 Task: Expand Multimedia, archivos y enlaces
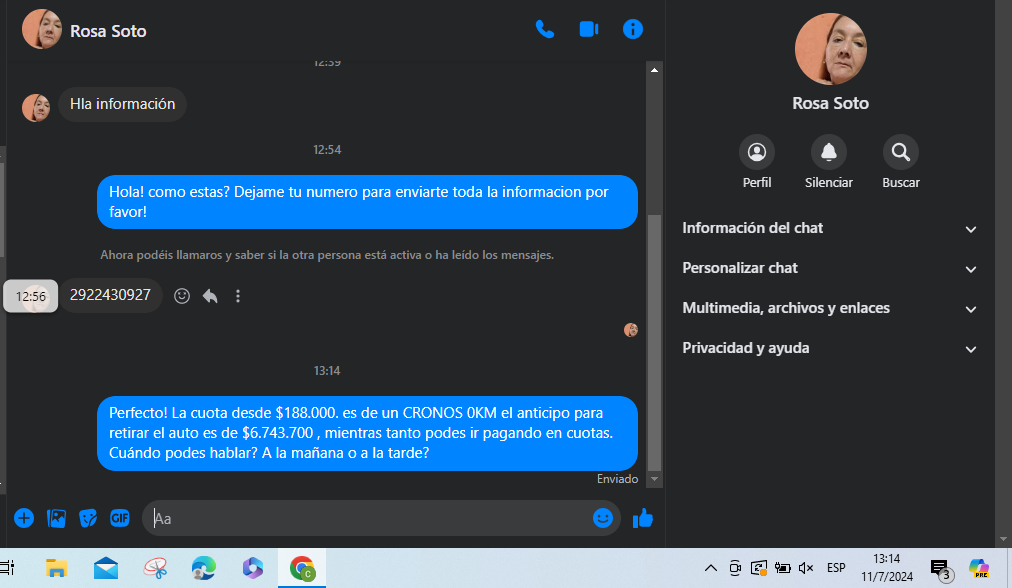[829, 308]
